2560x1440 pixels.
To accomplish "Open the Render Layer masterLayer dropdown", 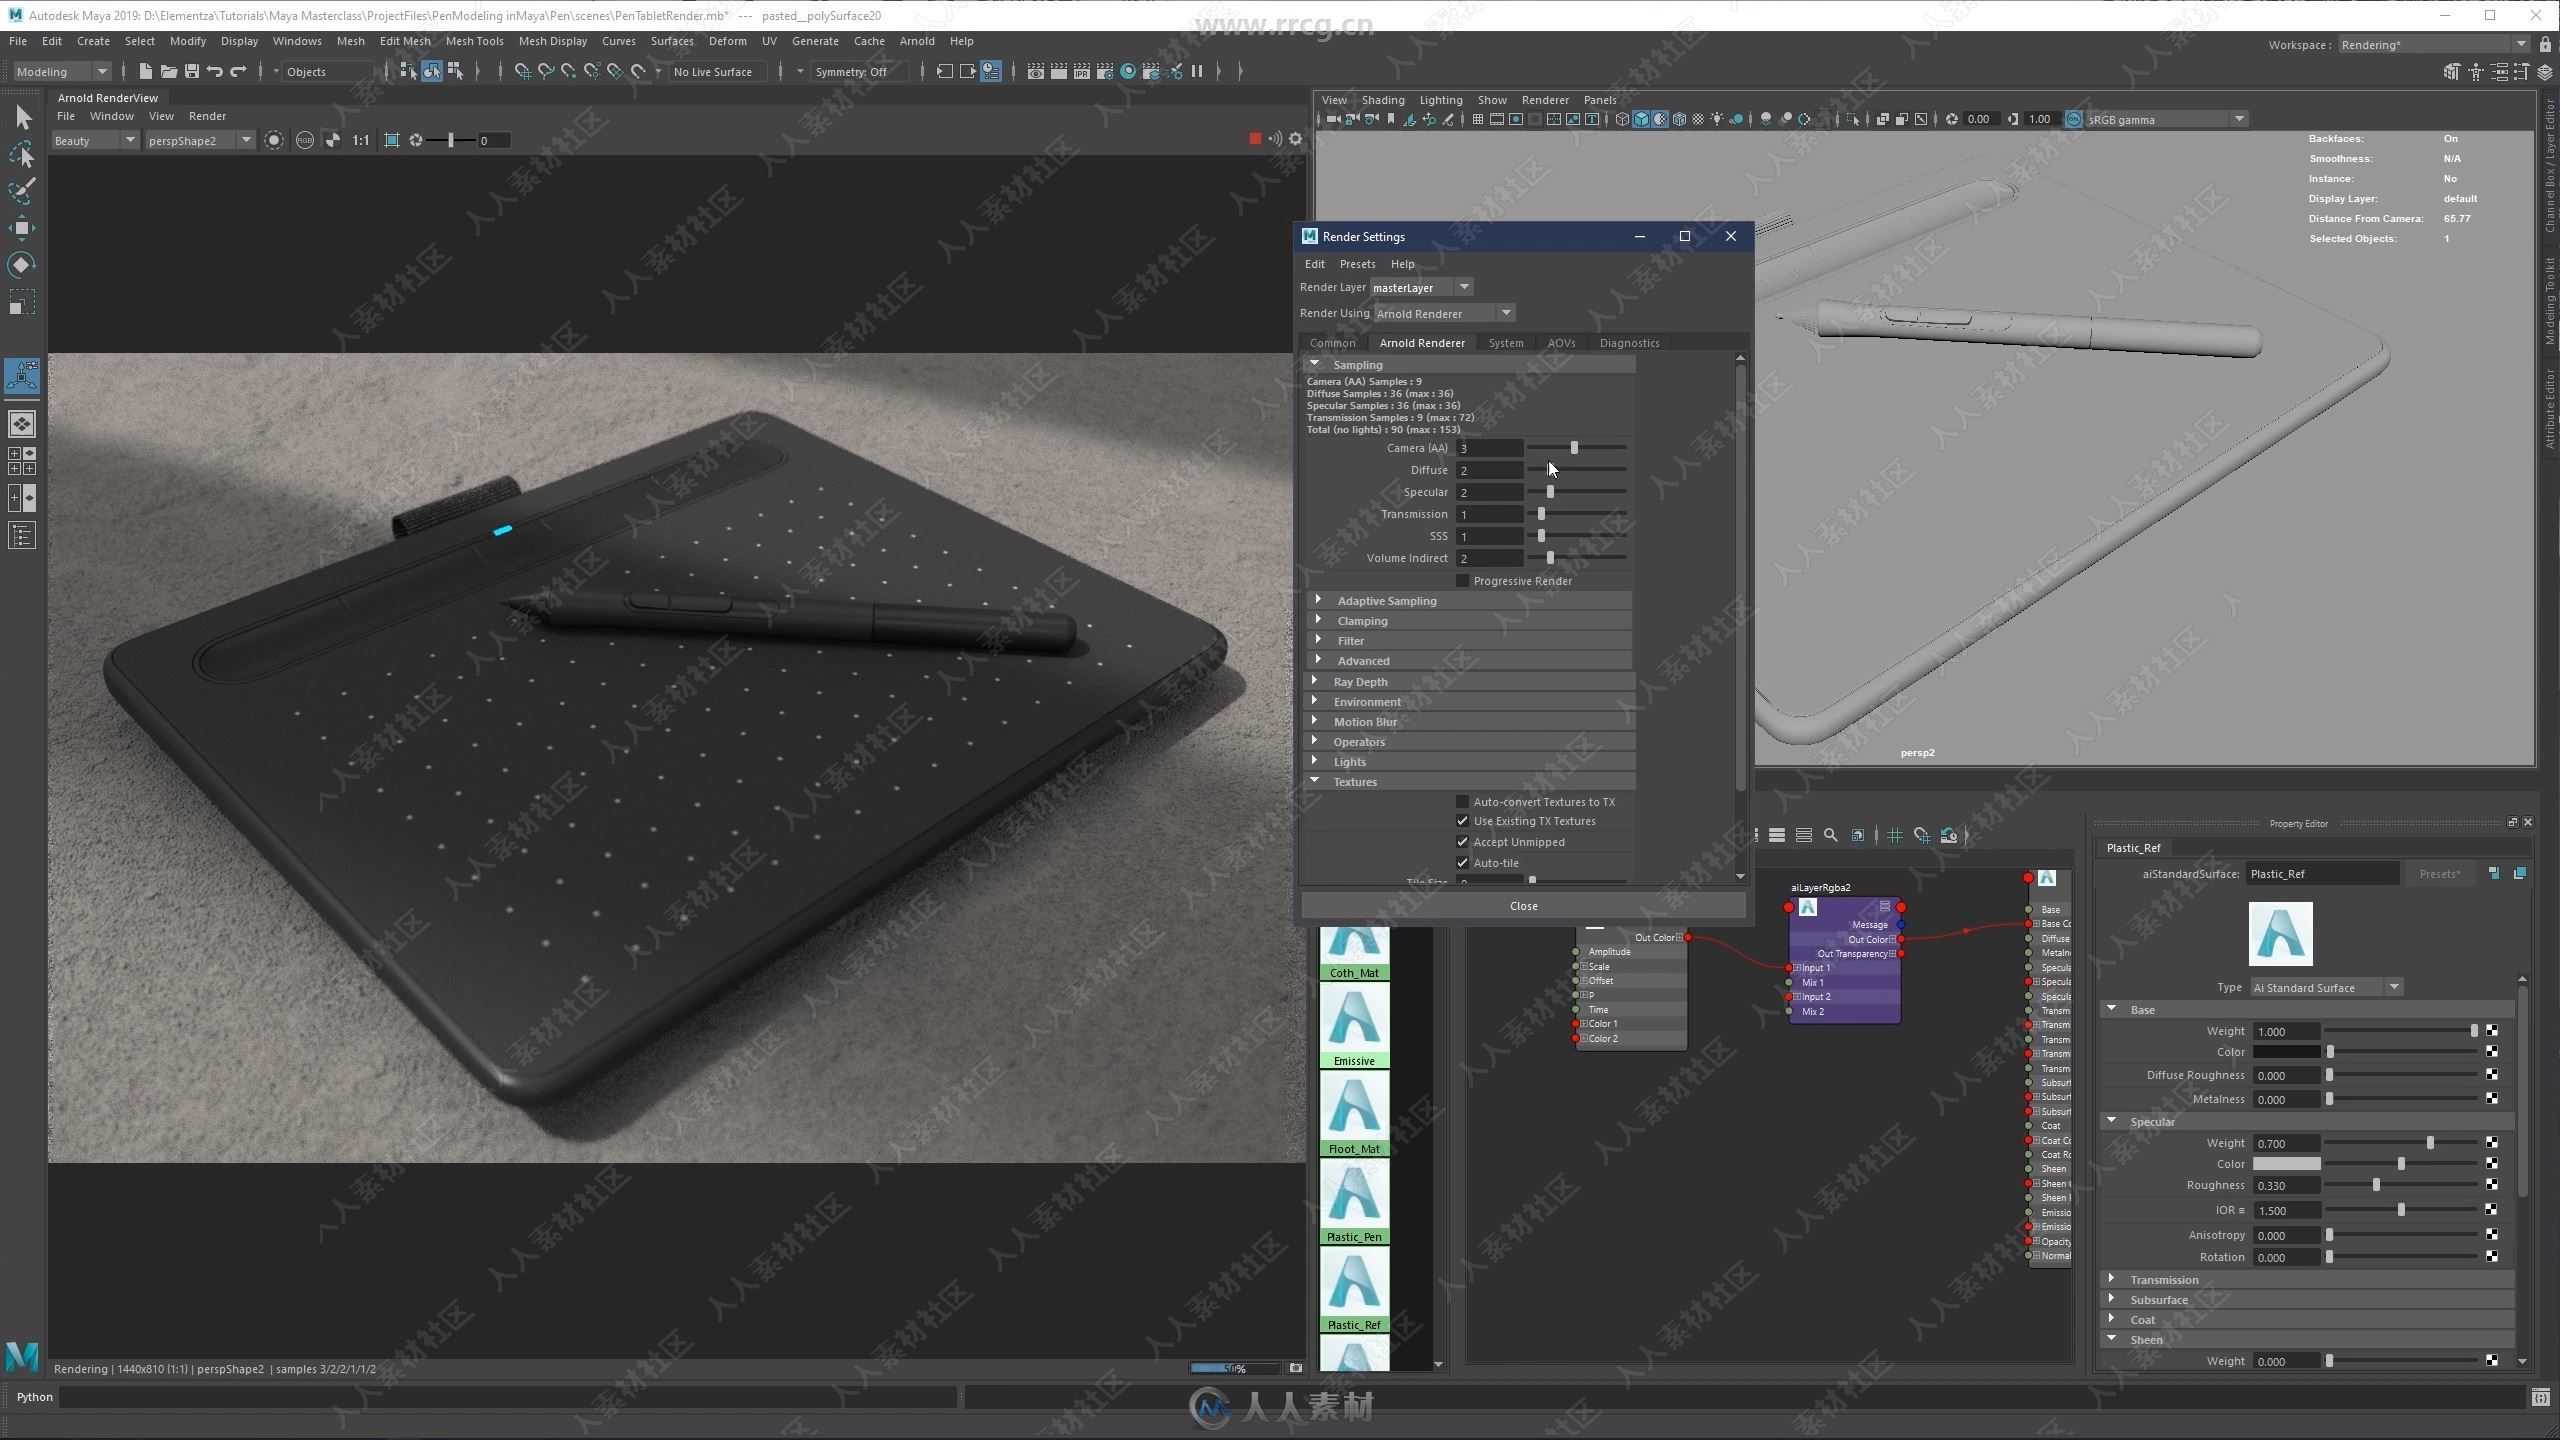I will [1421, 287].
